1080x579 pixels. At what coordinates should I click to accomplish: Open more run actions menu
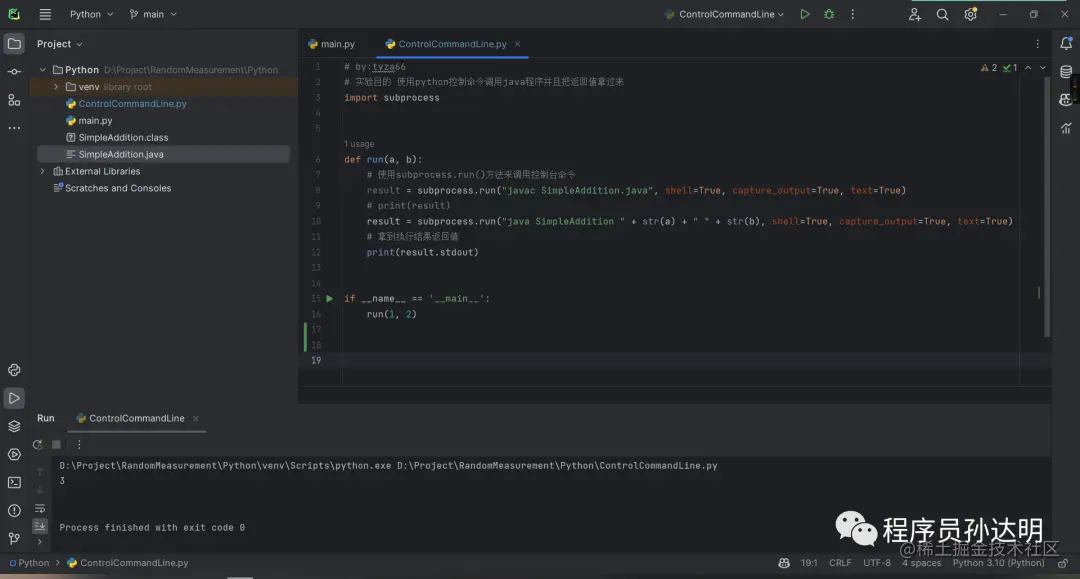coord(853,14)
